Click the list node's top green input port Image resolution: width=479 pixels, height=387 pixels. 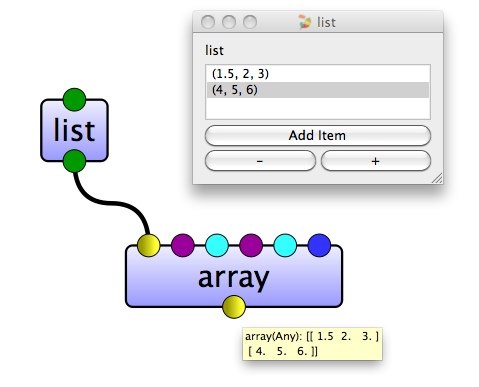coord(74,99)
